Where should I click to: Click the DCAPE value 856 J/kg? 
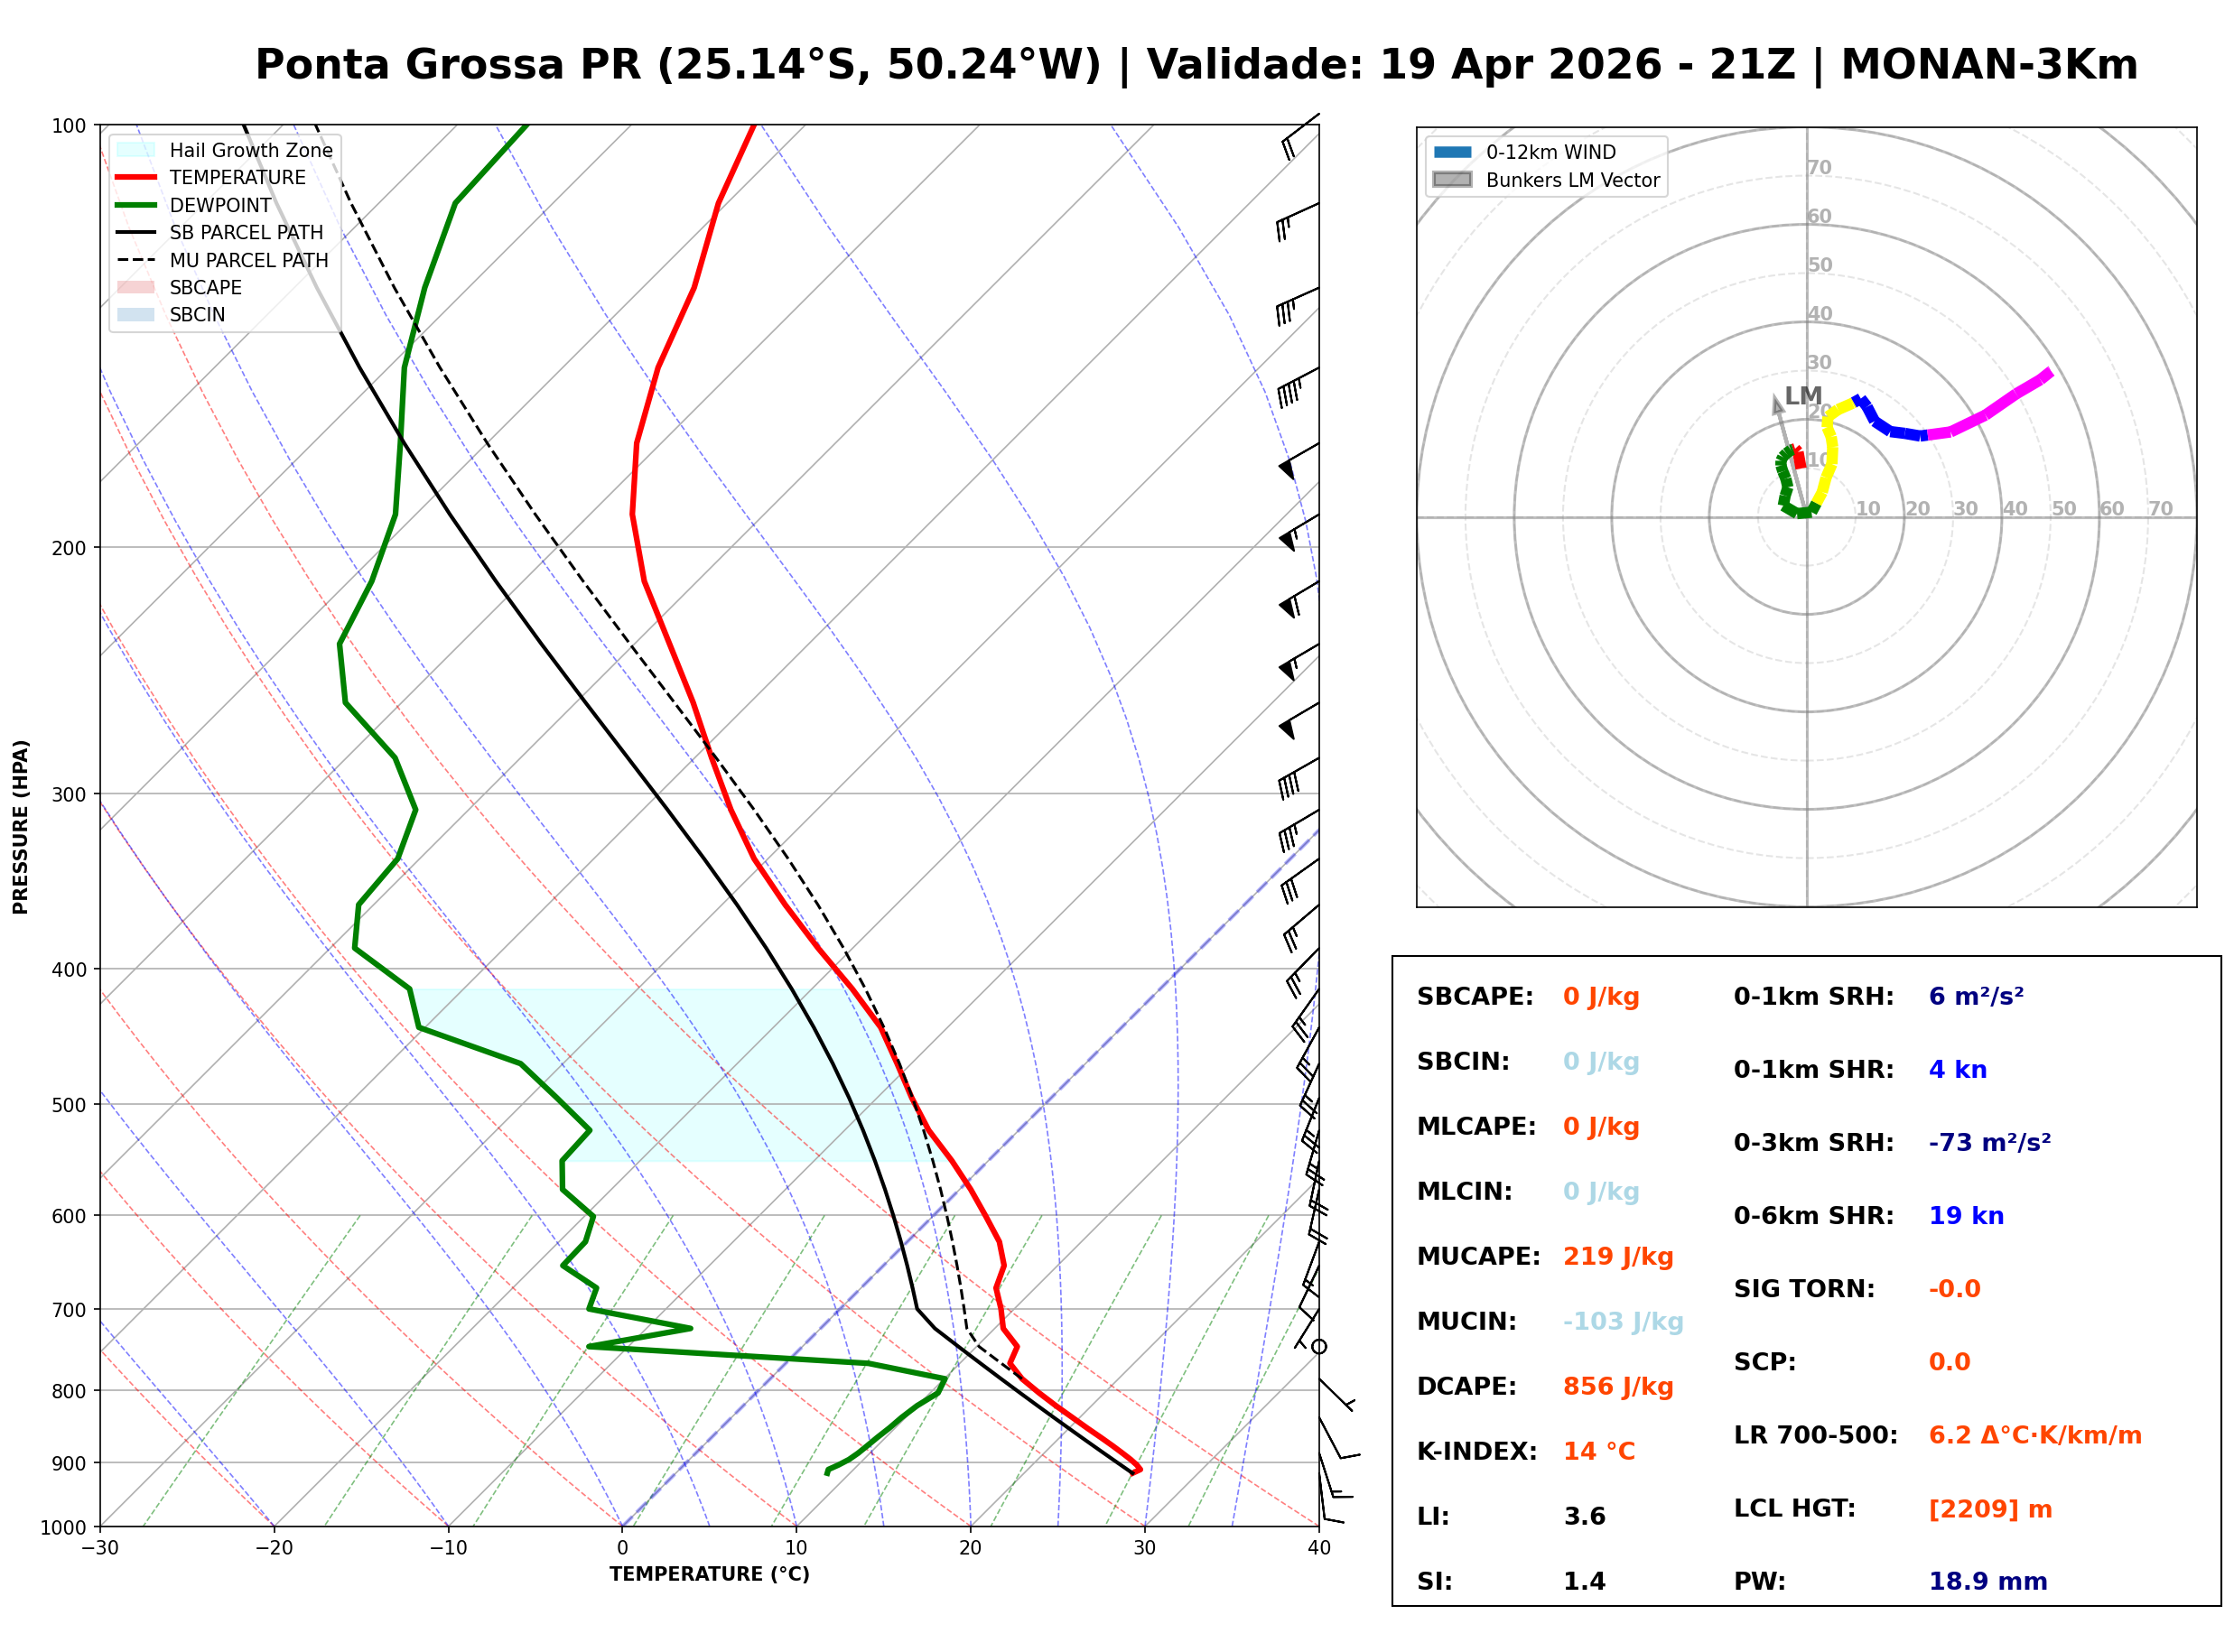[1619, 1387]
